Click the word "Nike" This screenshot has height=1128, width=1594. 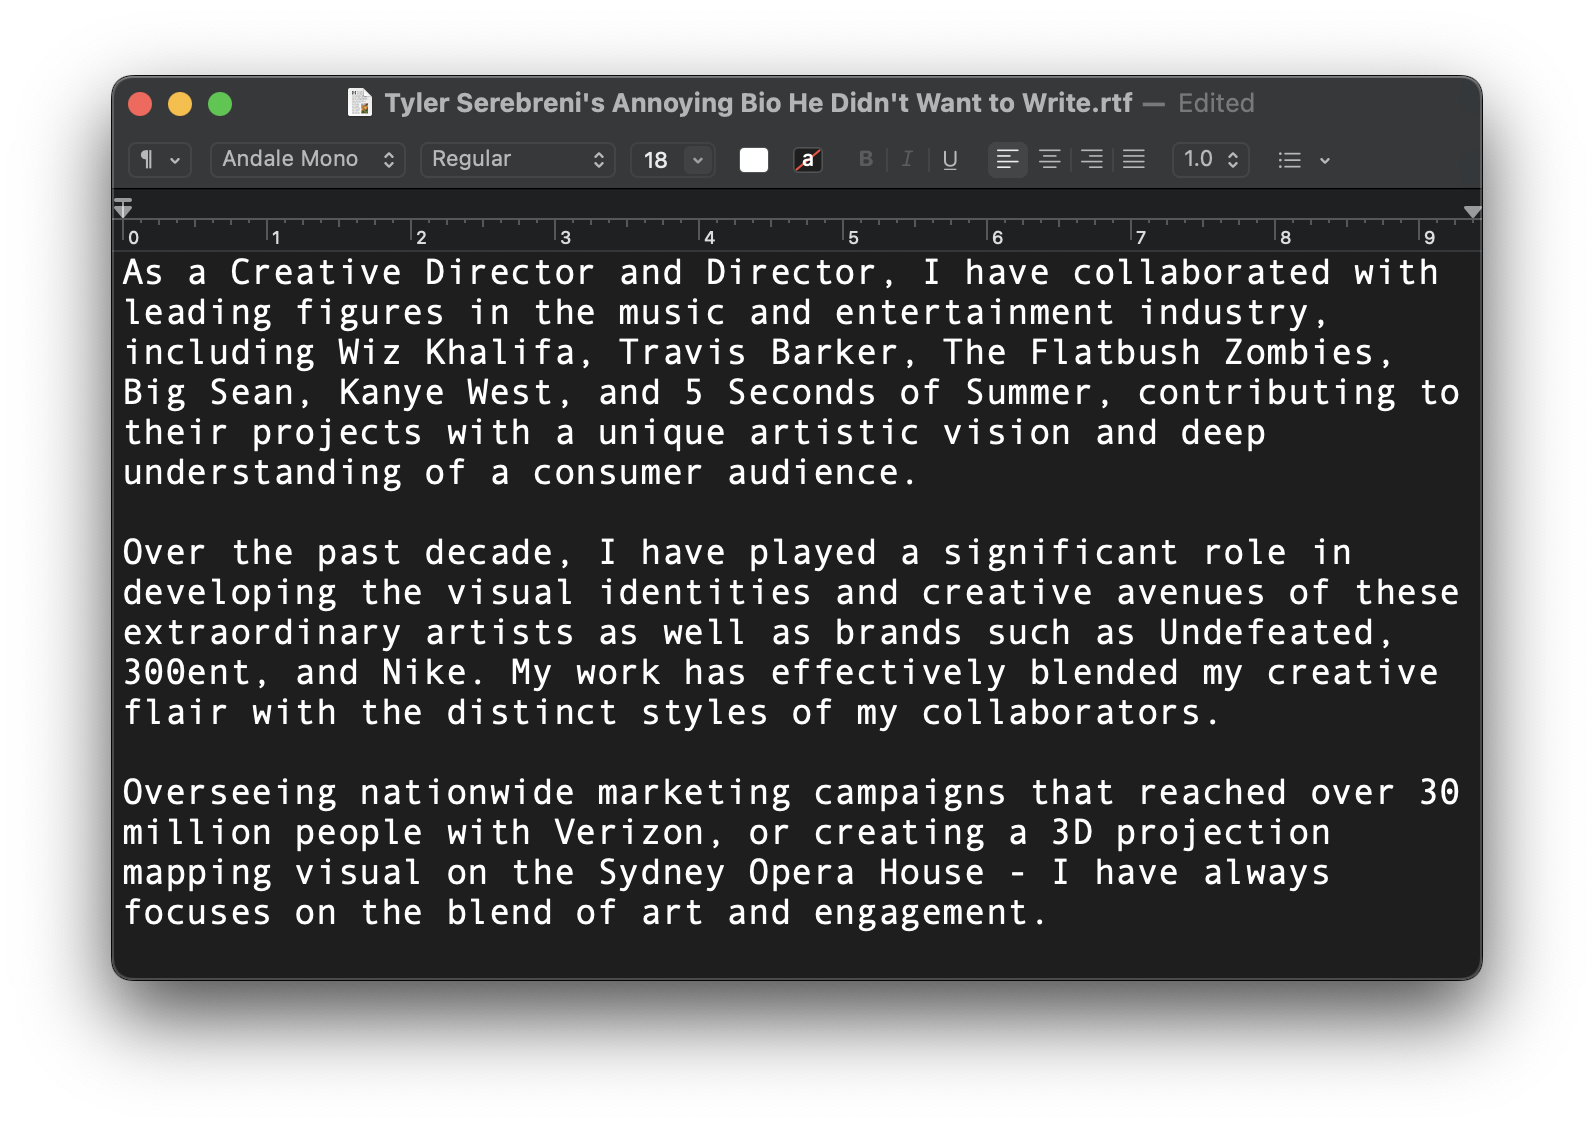pos(425,673)
